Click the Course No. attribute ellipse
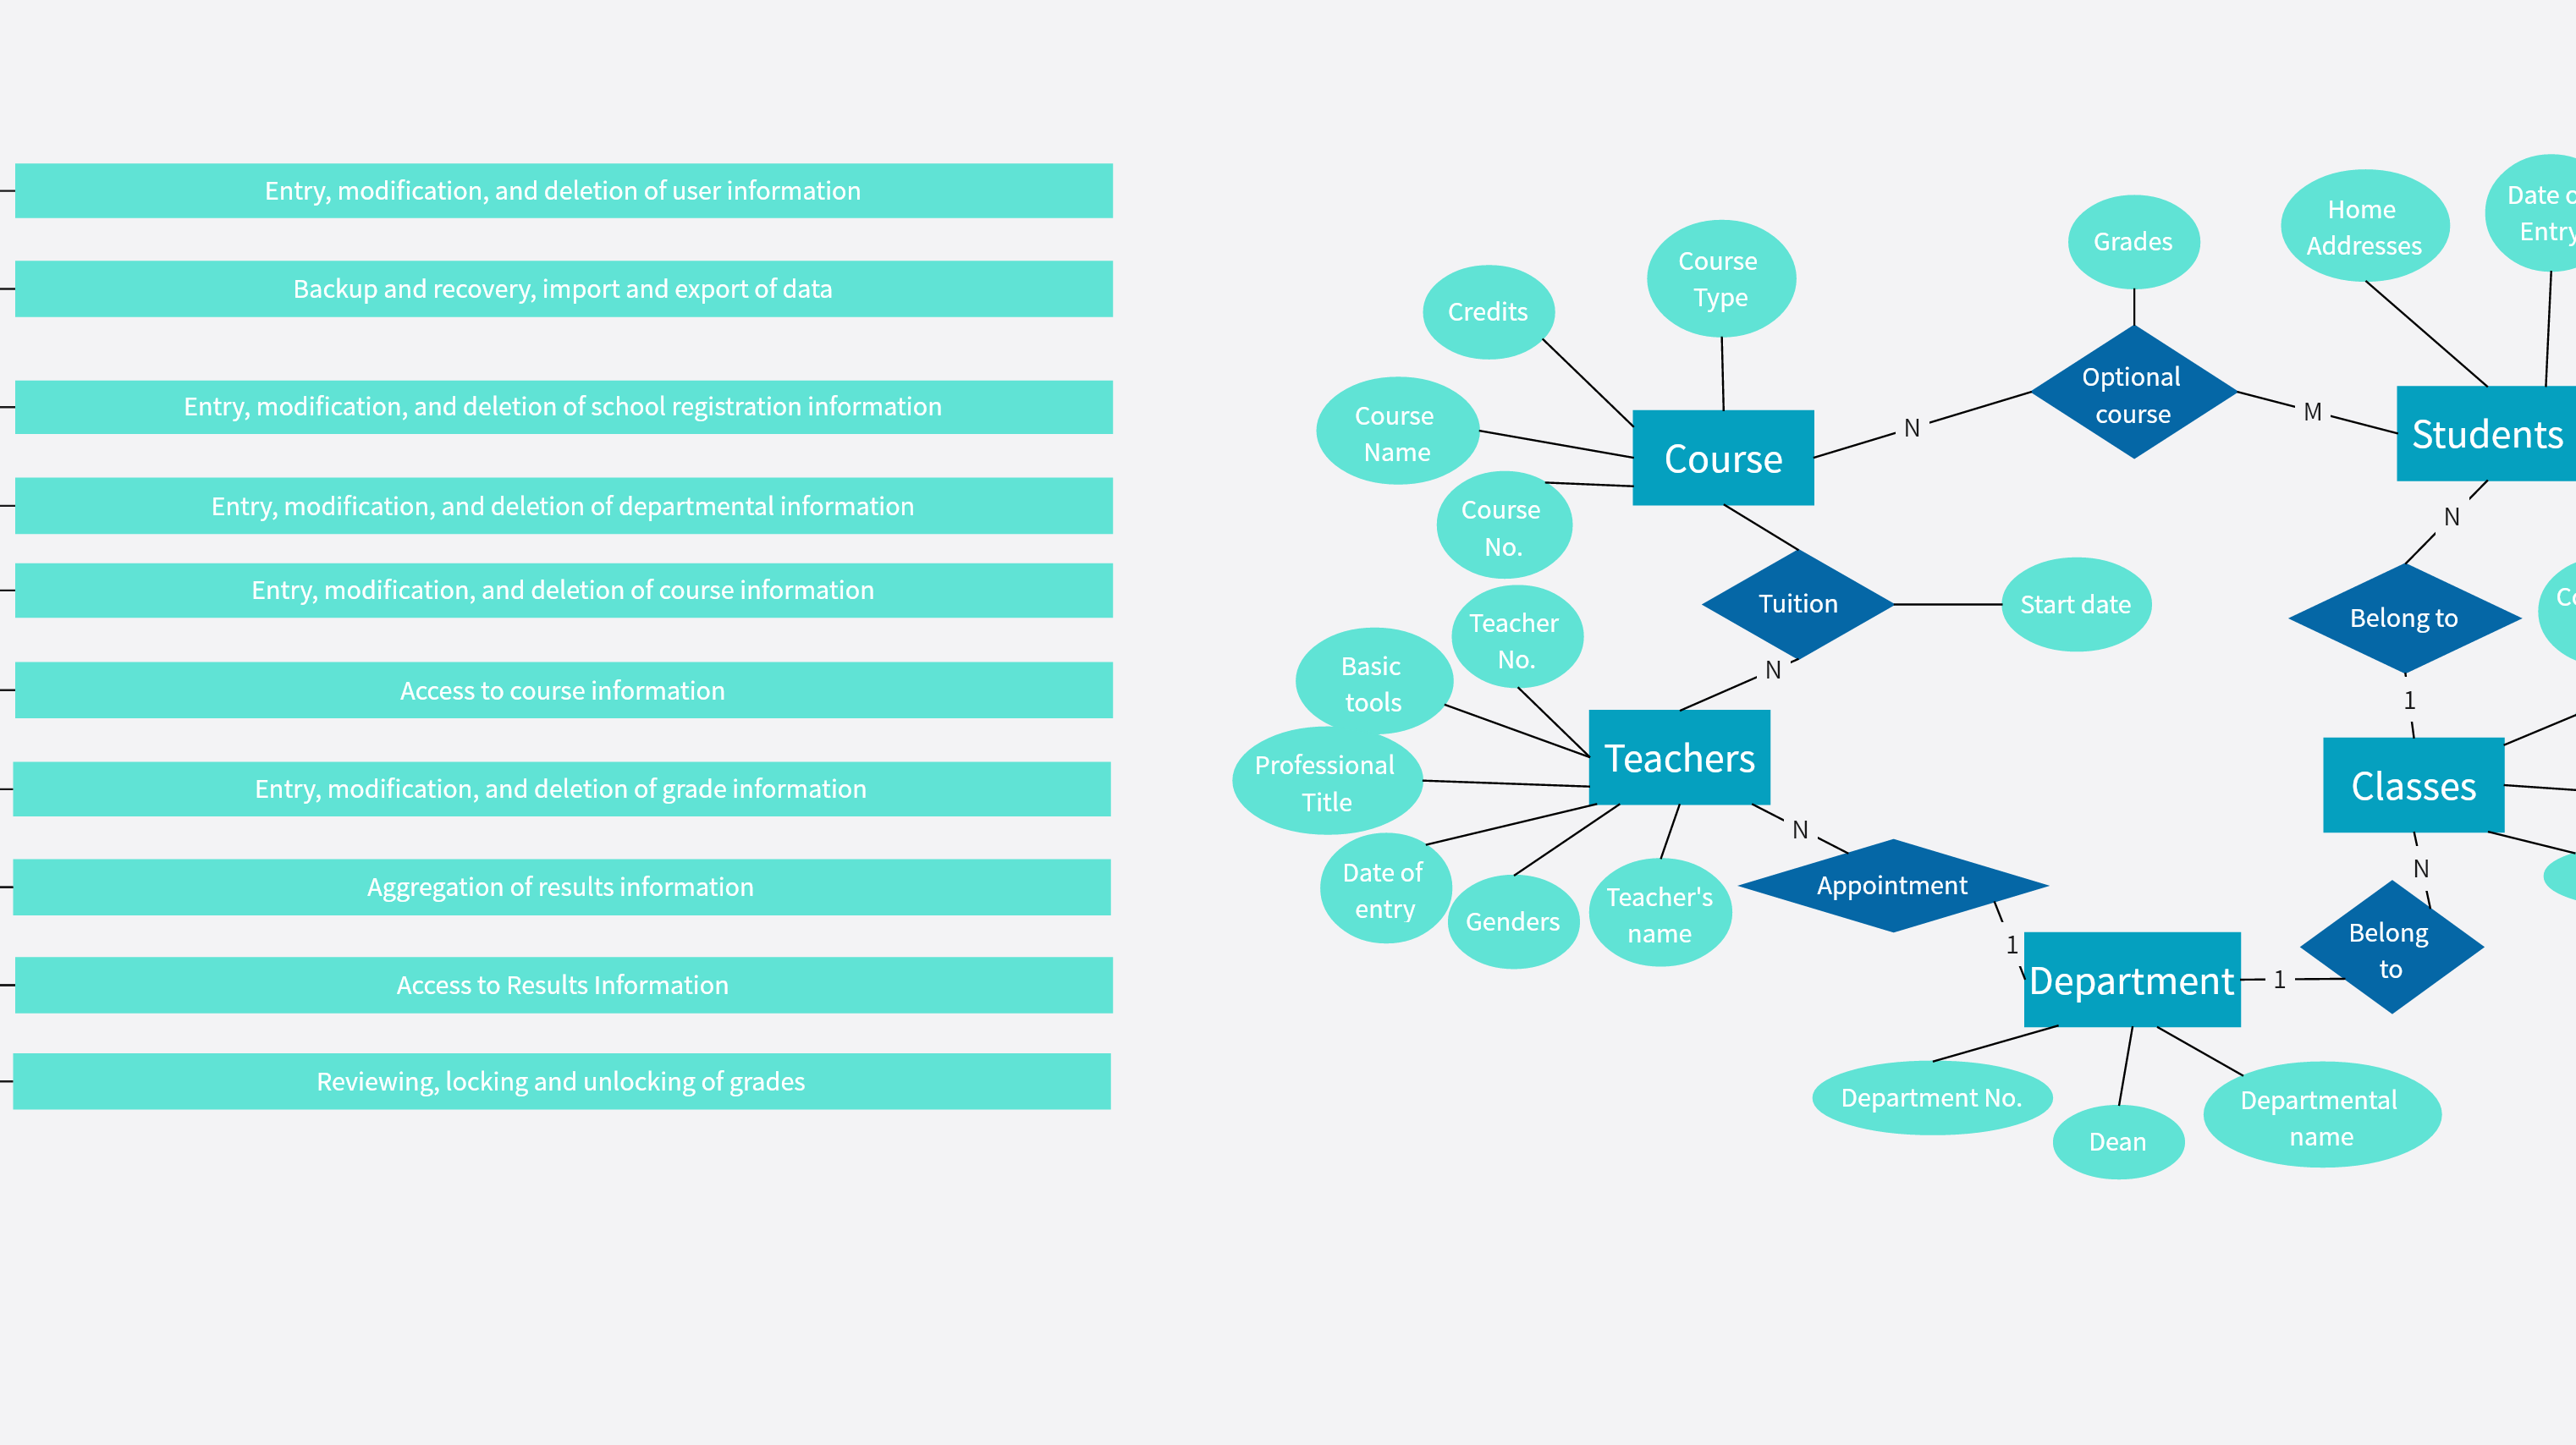The width and height of the screenshot is (2576, 1445). point(1499,527)
